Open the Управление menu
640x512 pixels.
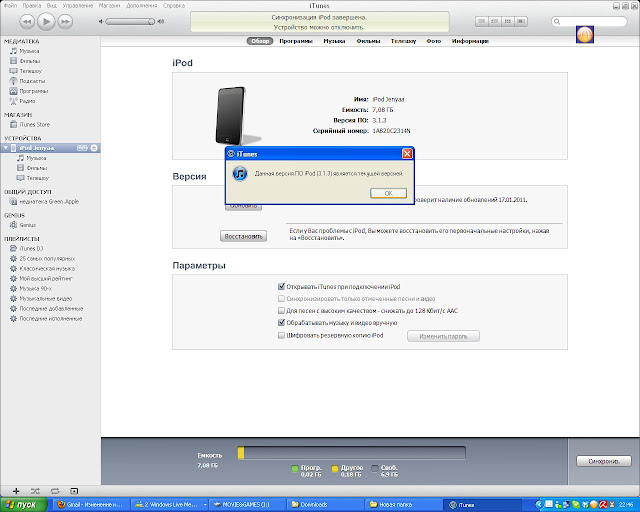click(78, 6)
